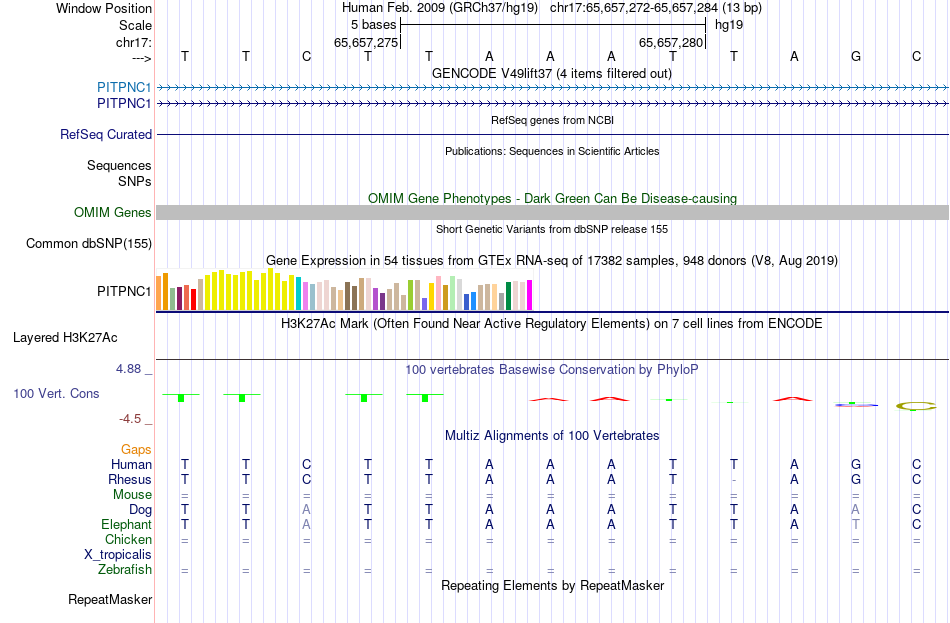950x623 pixels.
Task: Click the Mouse species label
Action: click(132, 495)
